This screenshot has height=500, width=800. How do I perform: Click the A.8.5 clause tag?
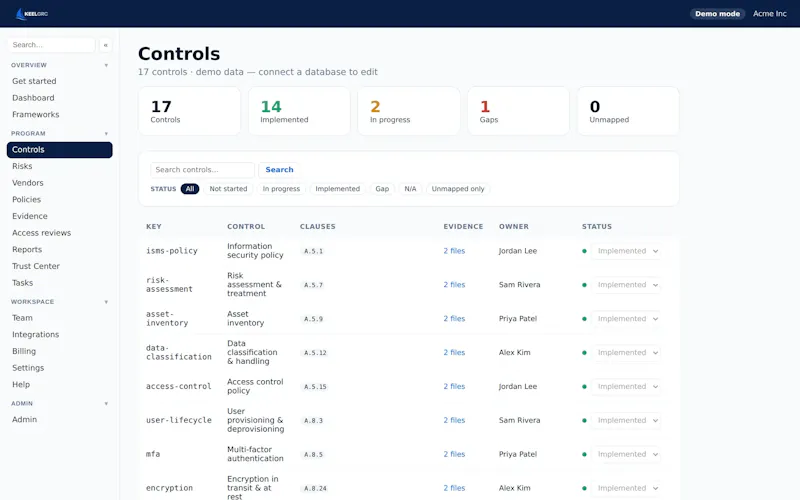(313, 455)
